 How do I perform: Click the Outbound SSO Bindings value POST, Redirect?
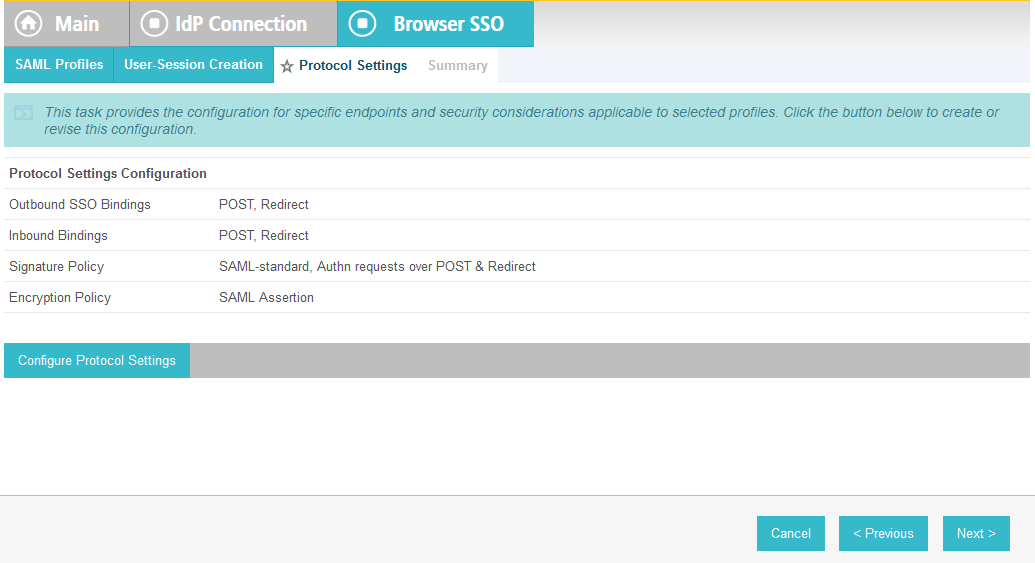tap(264, 205)
